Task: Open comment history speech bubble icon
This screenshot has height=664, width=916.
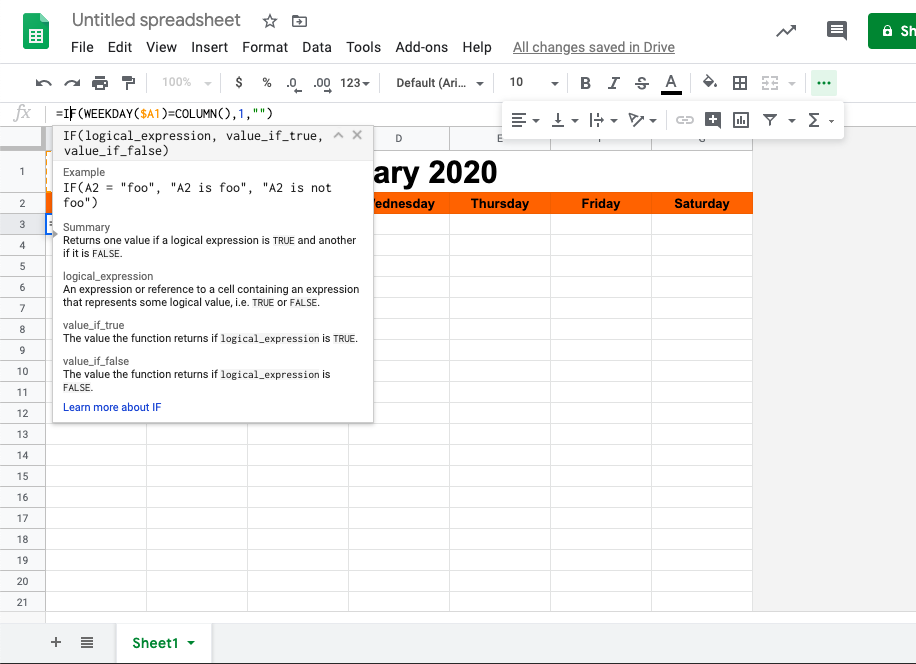Action: (837, 31)
